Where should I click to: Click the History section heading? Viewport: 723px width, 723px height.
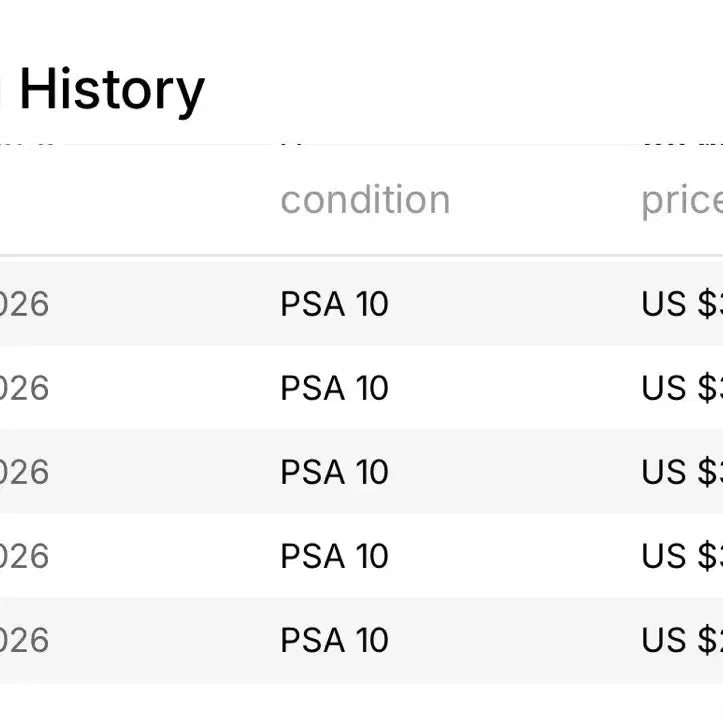click(x=112, y=91)
